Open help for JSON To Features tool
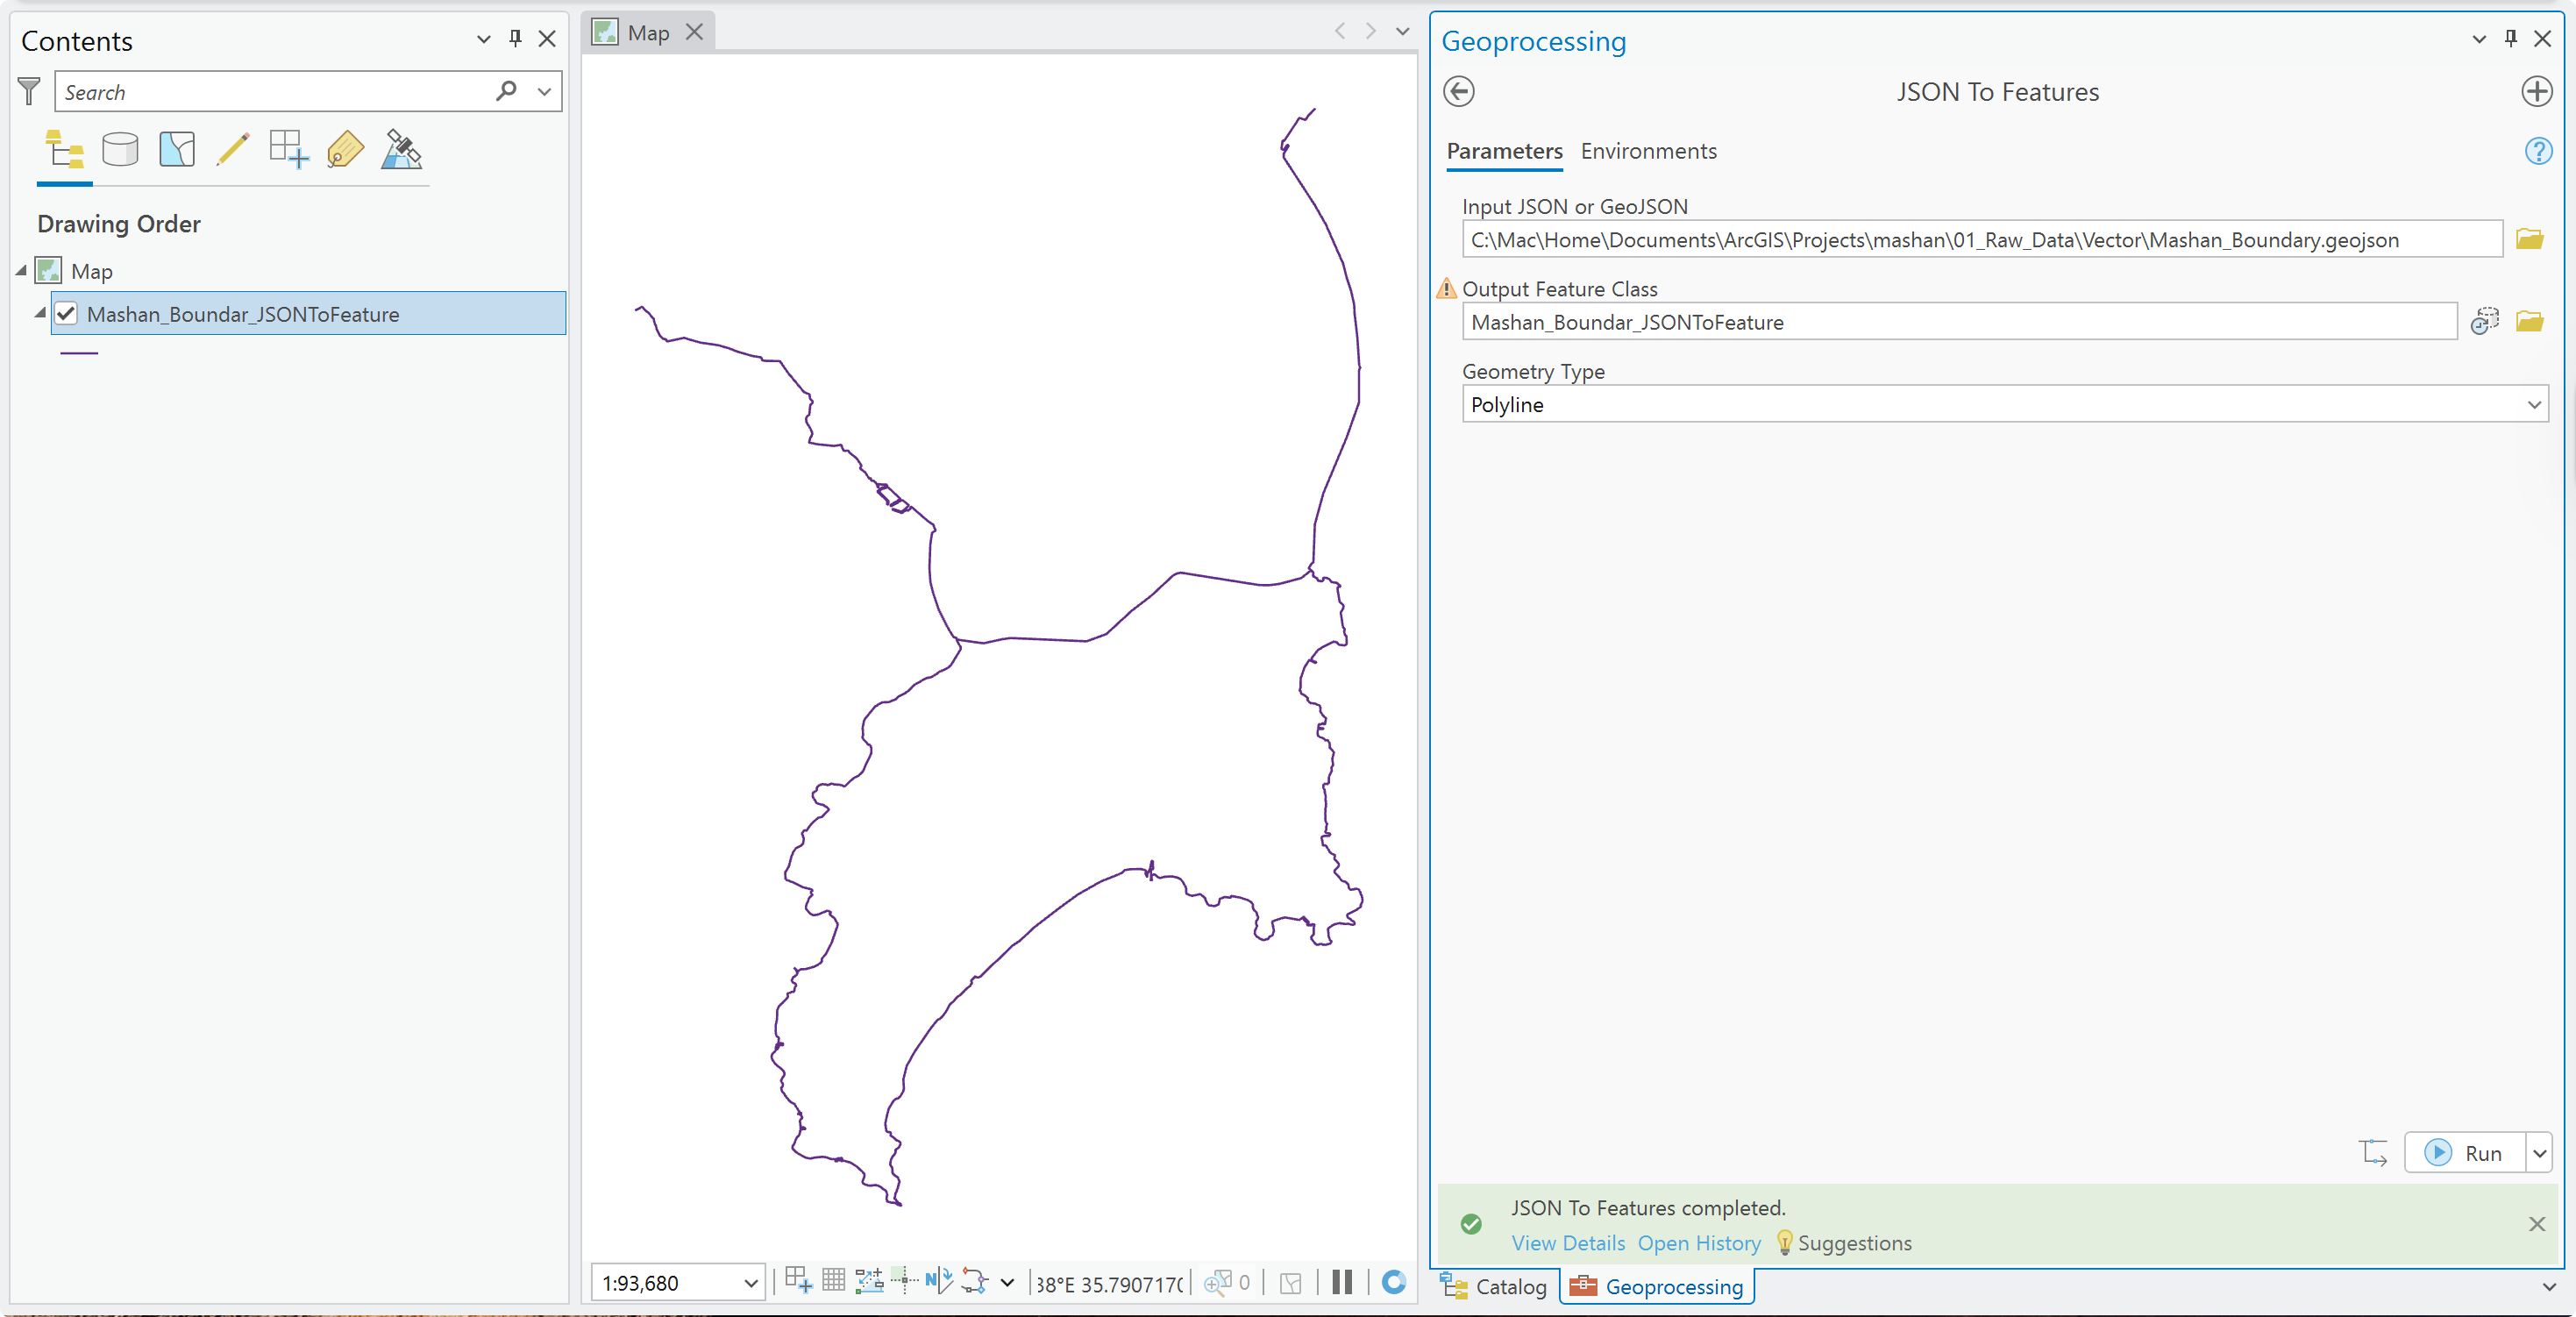2576x1317 pixels. tap(2538, 151)
